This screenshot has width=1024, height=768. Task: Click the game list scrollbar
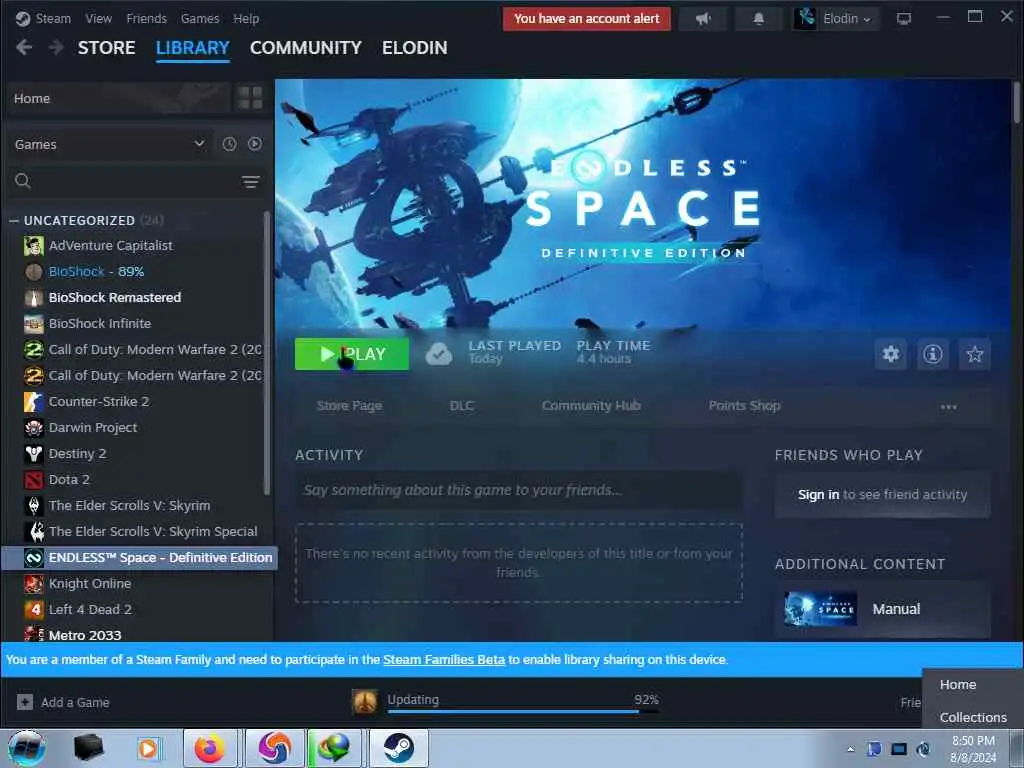point(266,353)
